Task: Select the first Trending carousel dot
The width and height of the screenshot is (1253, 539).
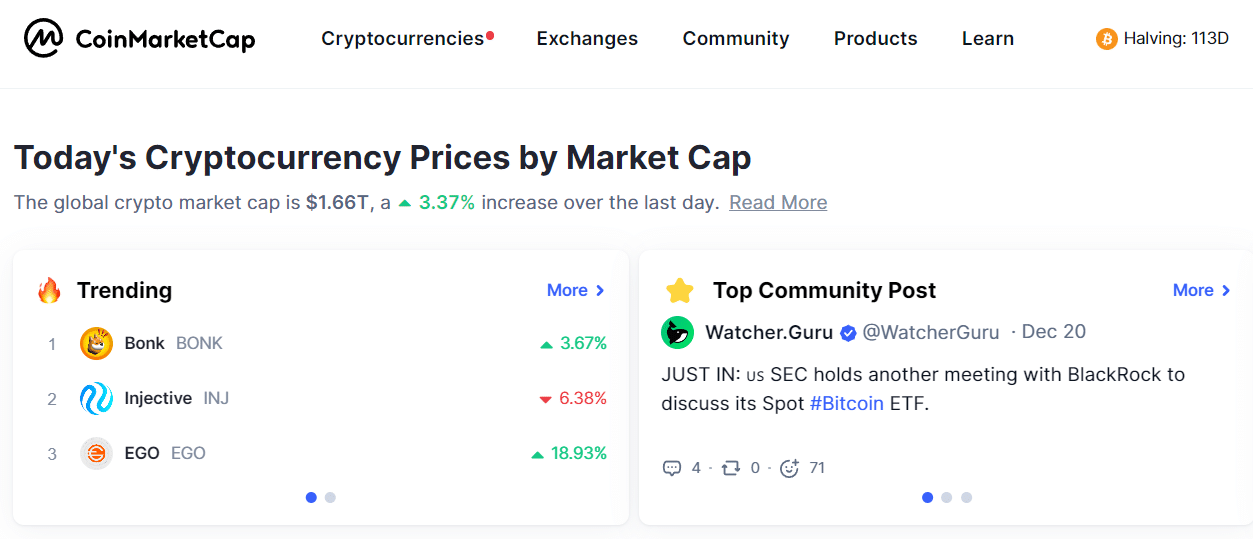Action: (311, 497)
